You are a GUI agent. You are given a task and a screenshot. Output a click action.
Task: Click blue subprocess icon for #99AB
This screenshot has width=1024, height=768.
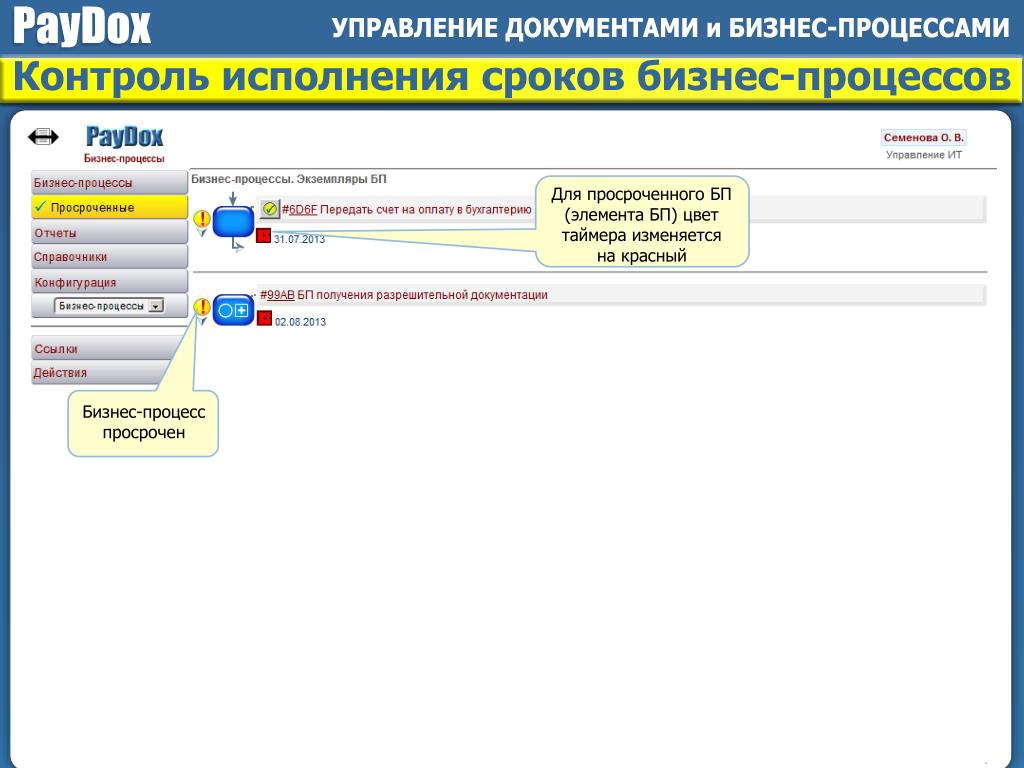tap(233, 310)
